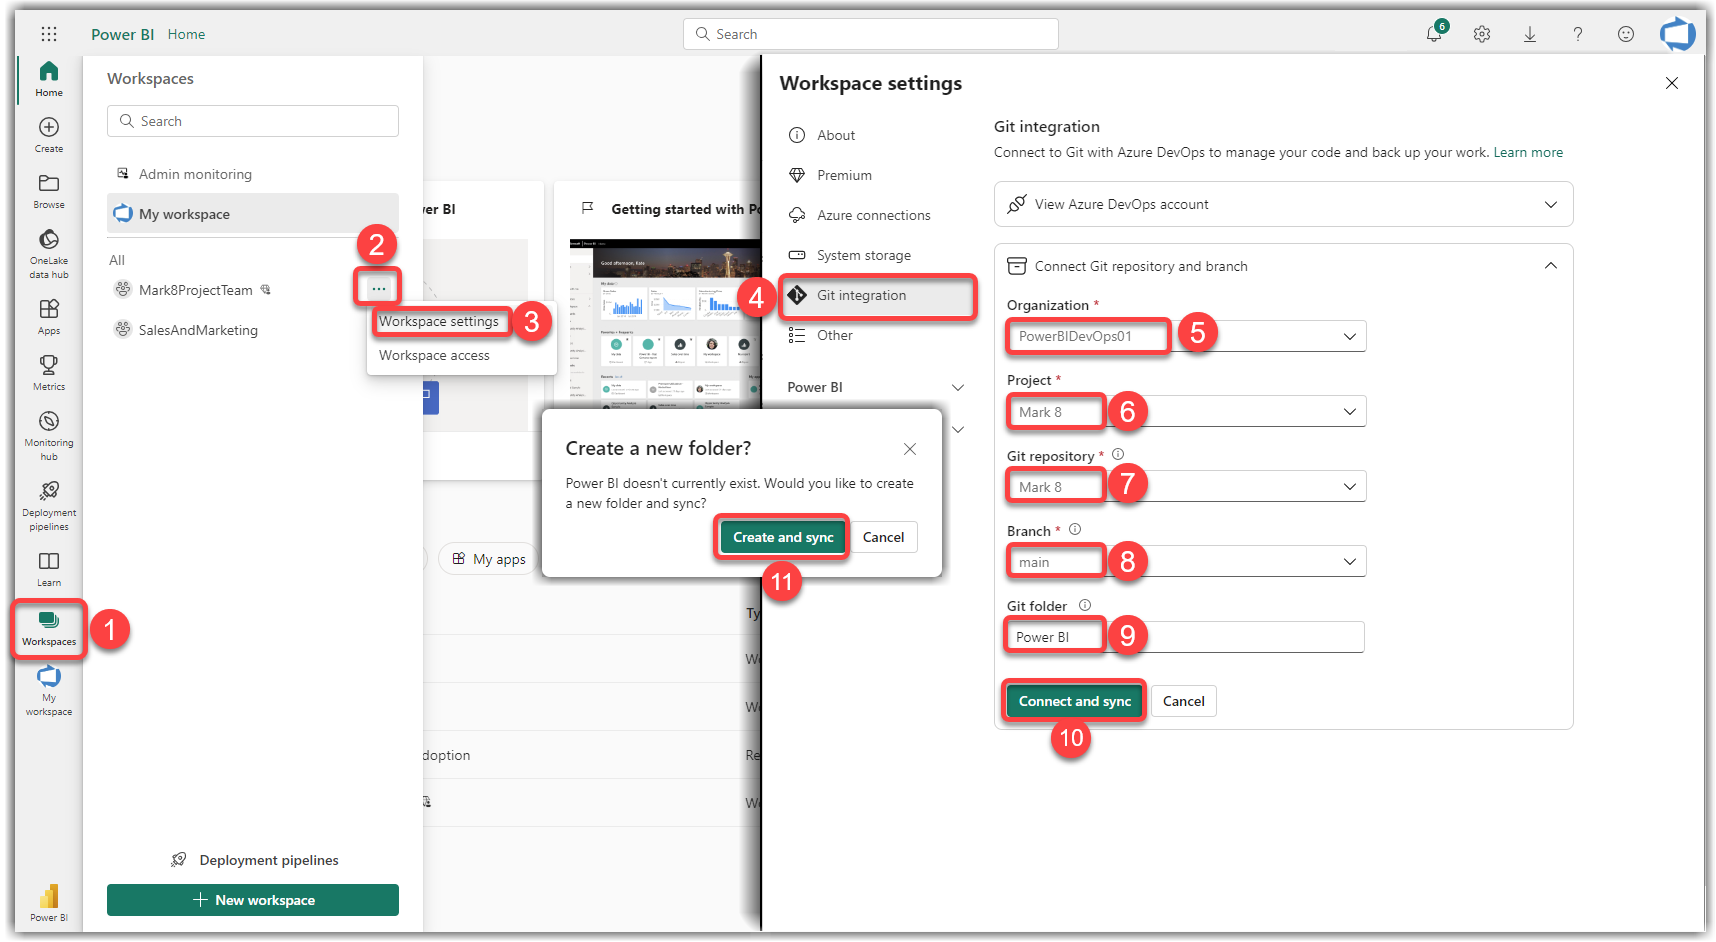This screenshot has width=1716, height=942.
Task: Click the My apps pill button
Action: click(489, 559)
